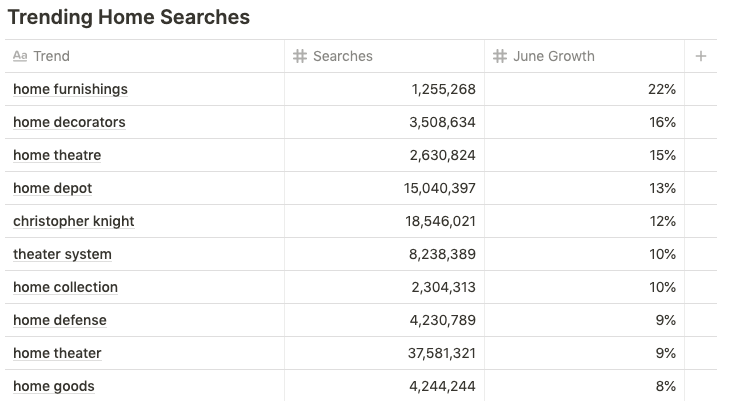Open the home decorators entry

[69, 122]
